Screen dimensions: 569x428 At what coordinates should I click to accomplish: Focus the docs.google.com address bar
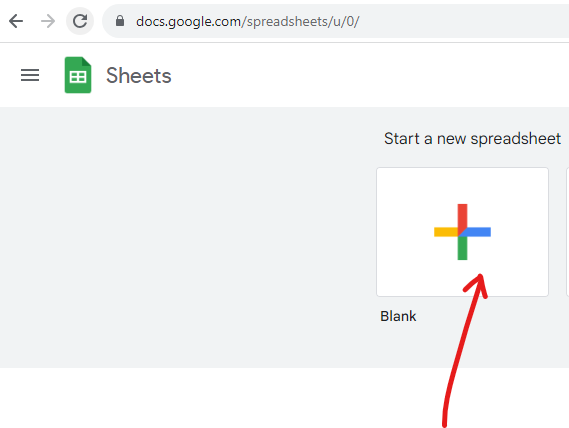pos(336,21)
